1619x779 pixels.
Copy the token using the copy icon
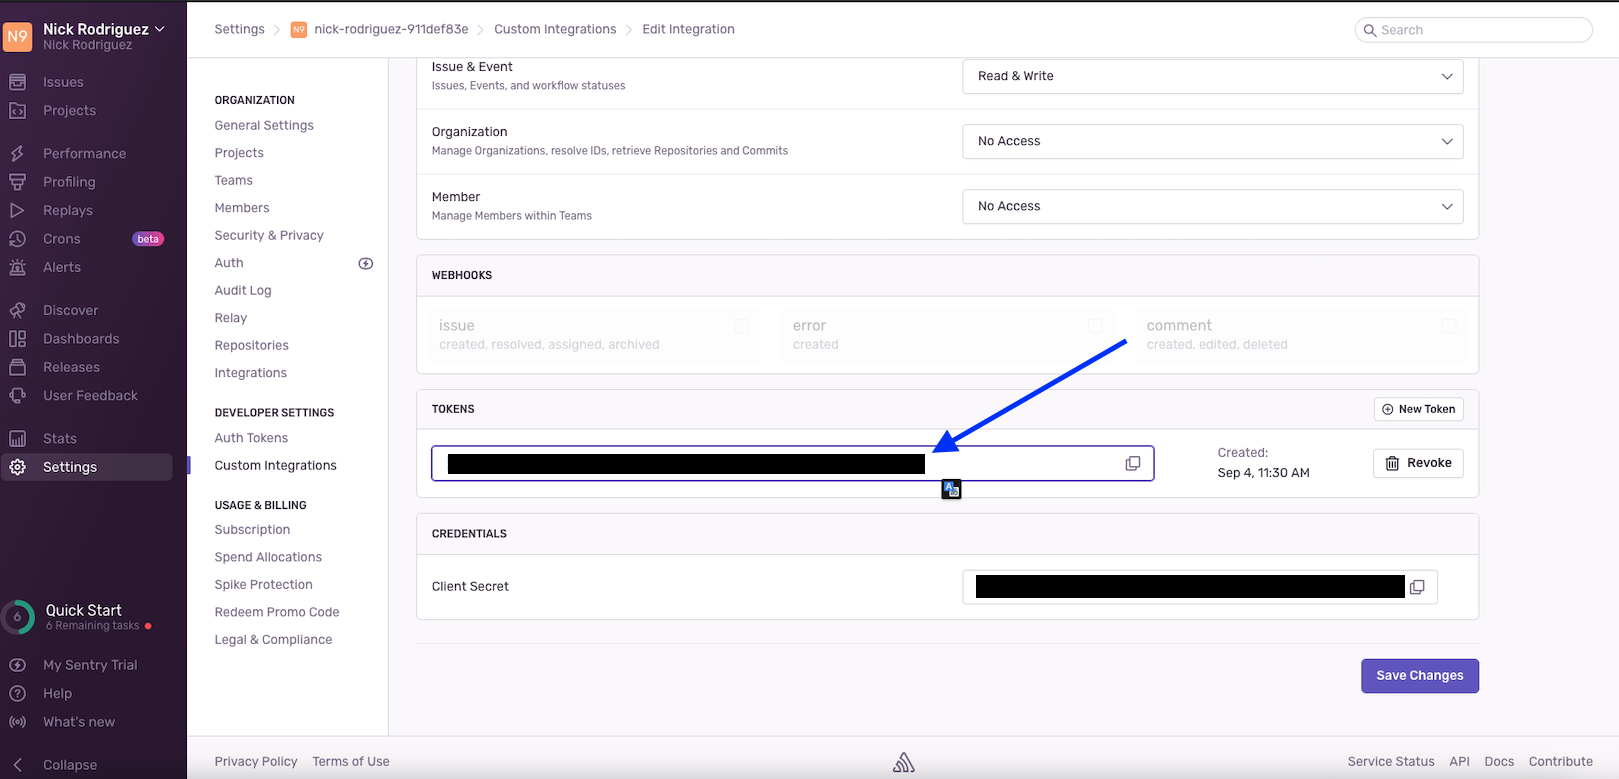(1133, 463)
